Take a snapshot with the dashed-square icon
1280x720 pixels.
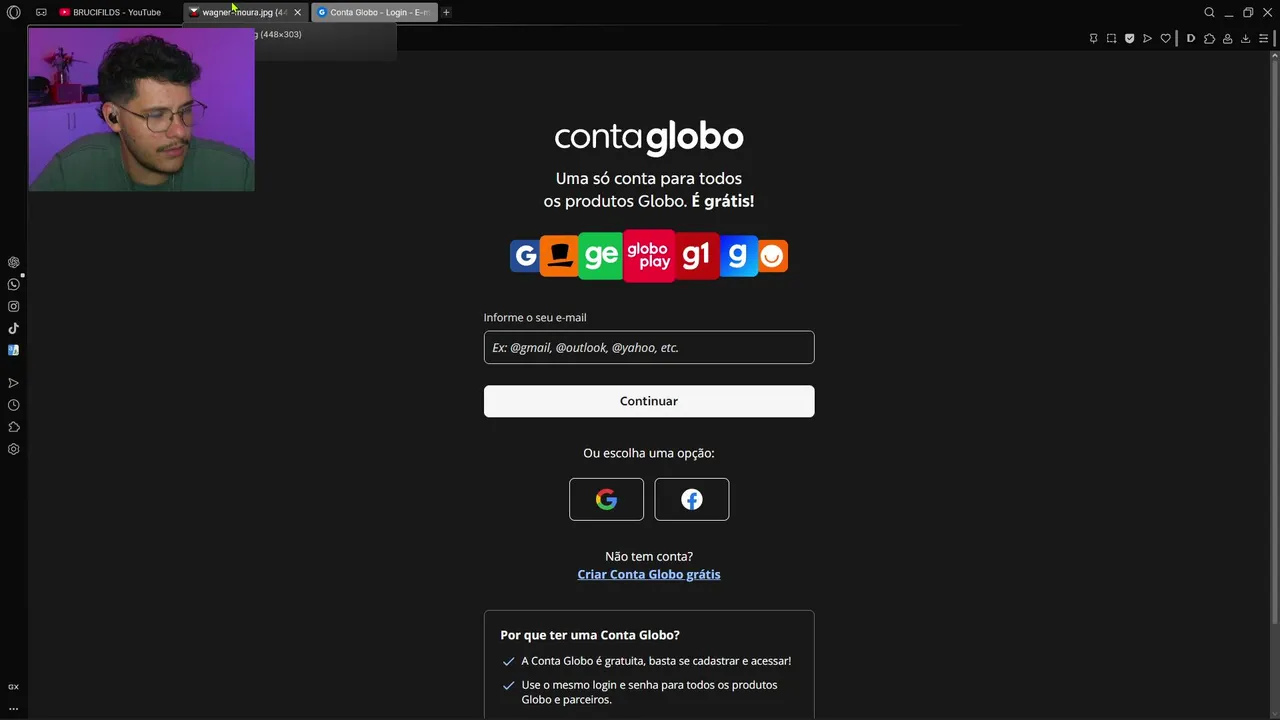[x=1111, y=38]
